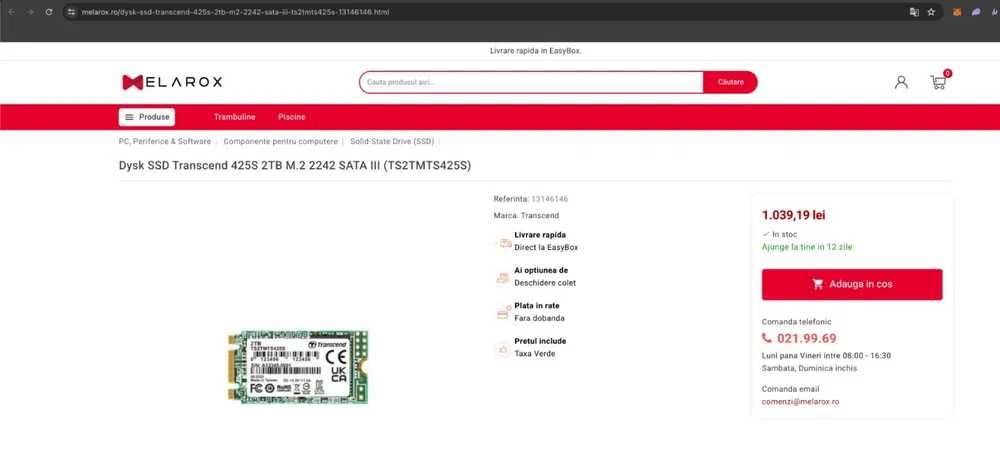Click the Plata in rate card icon
Screen dimensions: 1000x472
click(504, 313)
